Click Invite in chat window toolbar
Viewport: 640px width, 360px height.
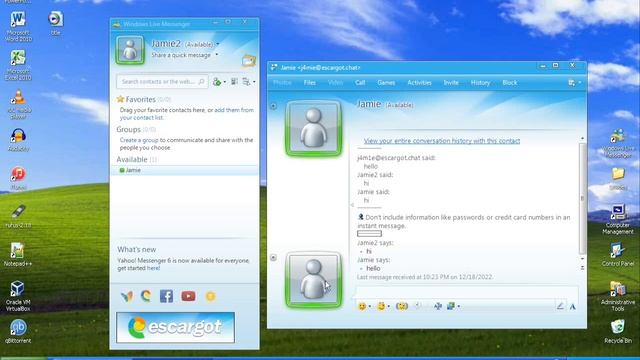tap(451, 83)
